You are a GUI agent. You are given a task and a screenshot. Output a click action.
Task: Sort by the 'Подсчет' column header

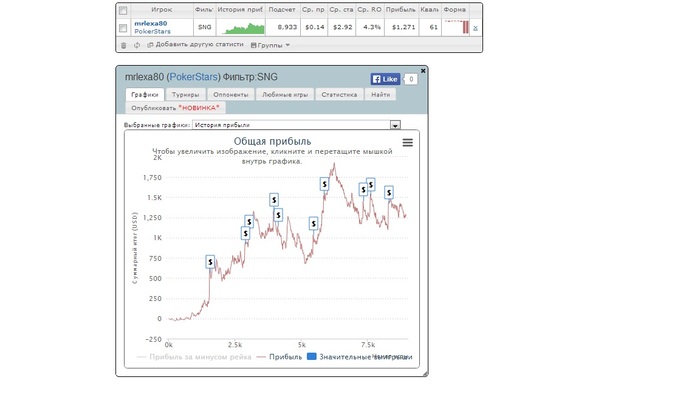[282, 10]
